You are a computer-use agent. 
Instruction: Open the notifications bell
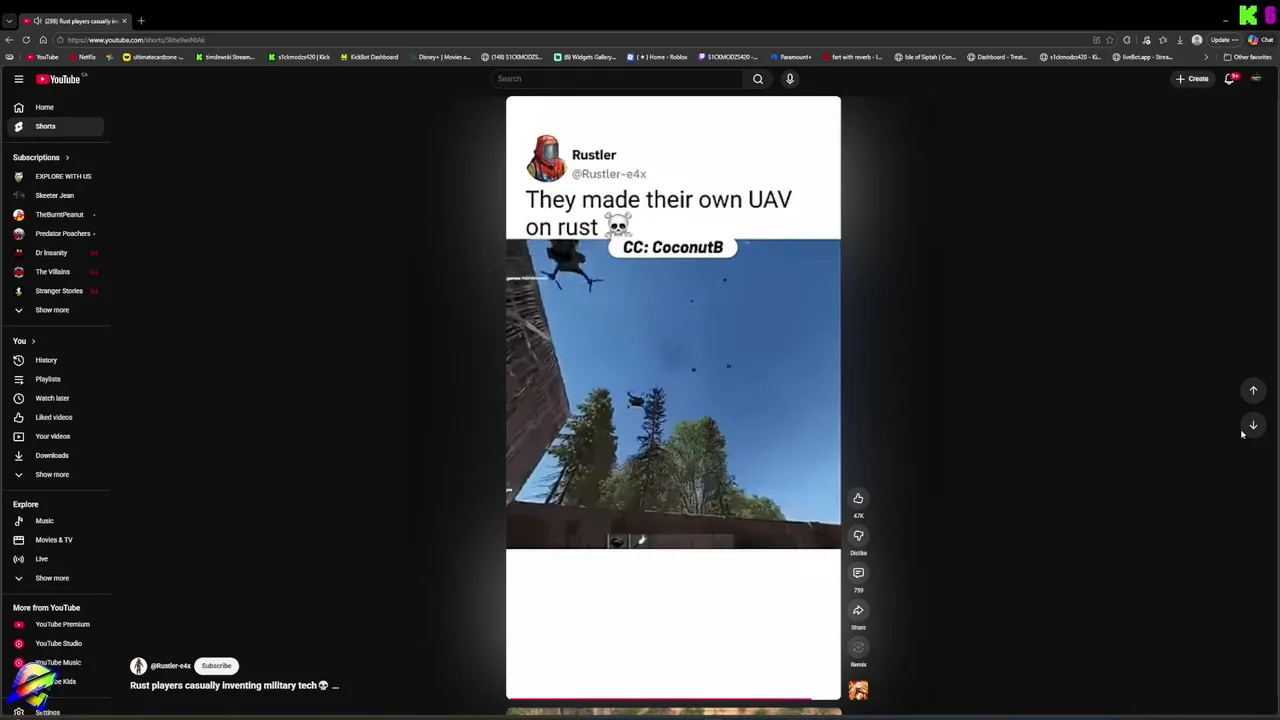click(x=1230, y=79)
